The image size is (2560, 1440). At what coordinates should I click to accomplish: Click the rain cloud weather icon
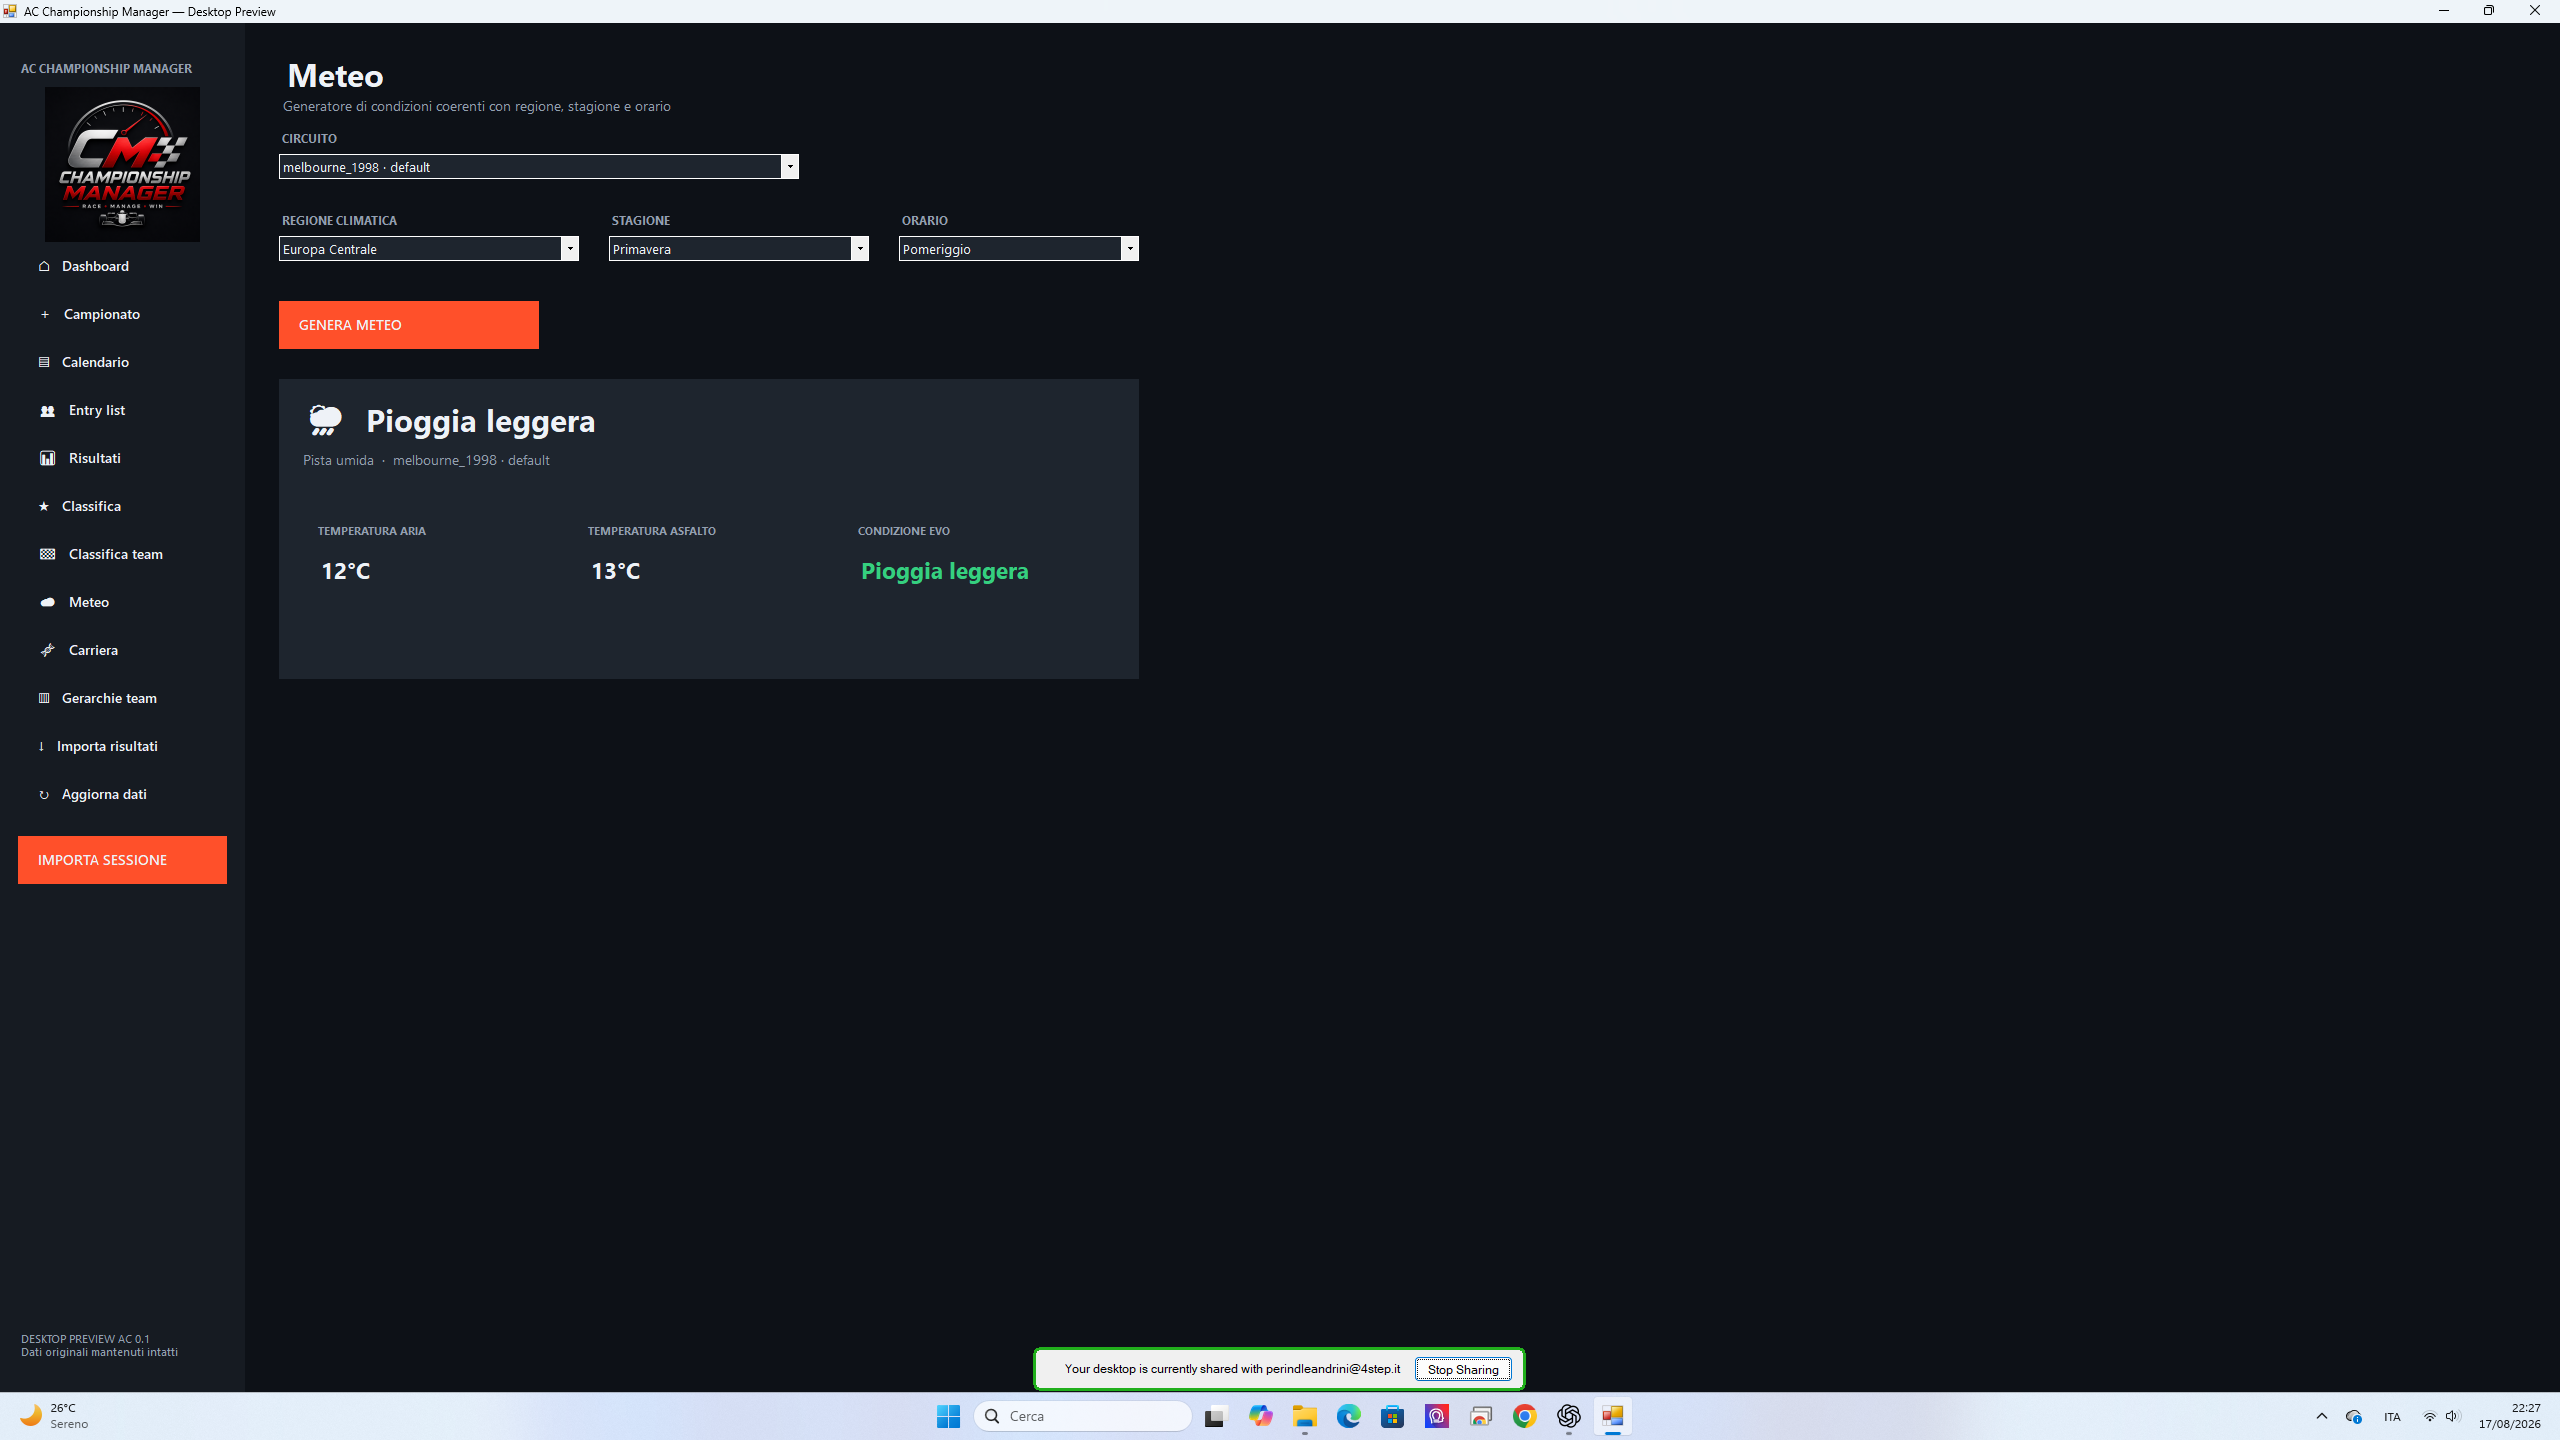click(x=325, y=420)
